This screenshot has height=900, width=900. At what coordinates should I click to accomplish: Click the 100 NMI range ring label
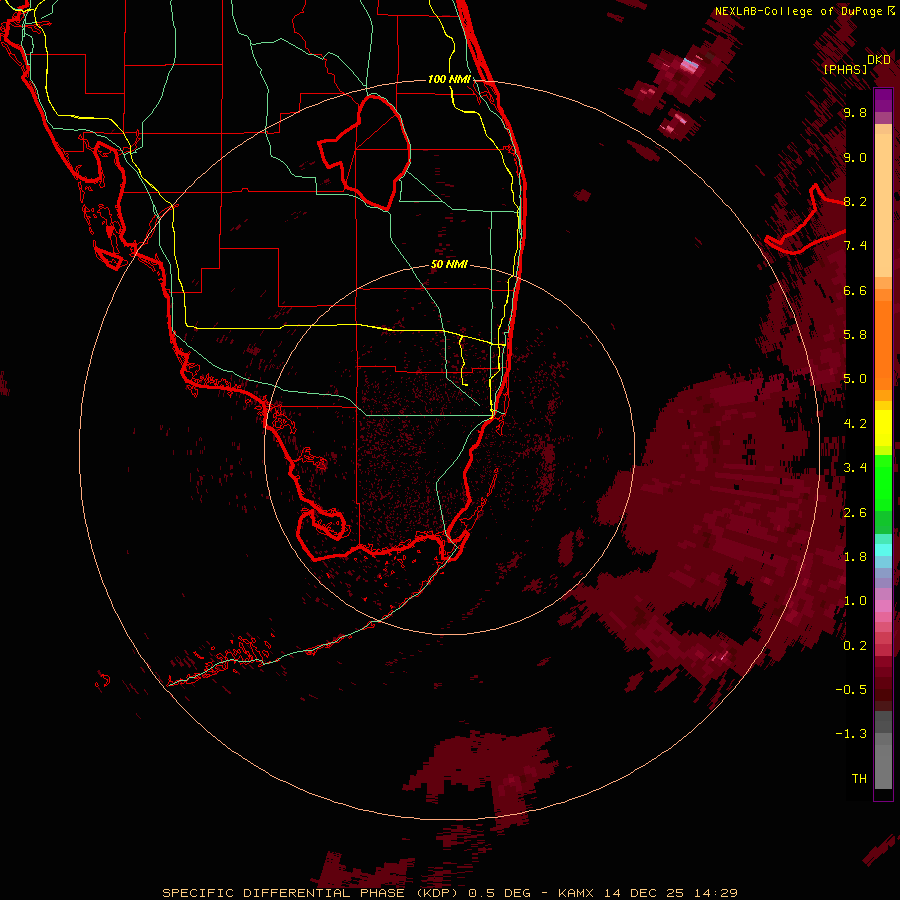click(x=449, y=79)
